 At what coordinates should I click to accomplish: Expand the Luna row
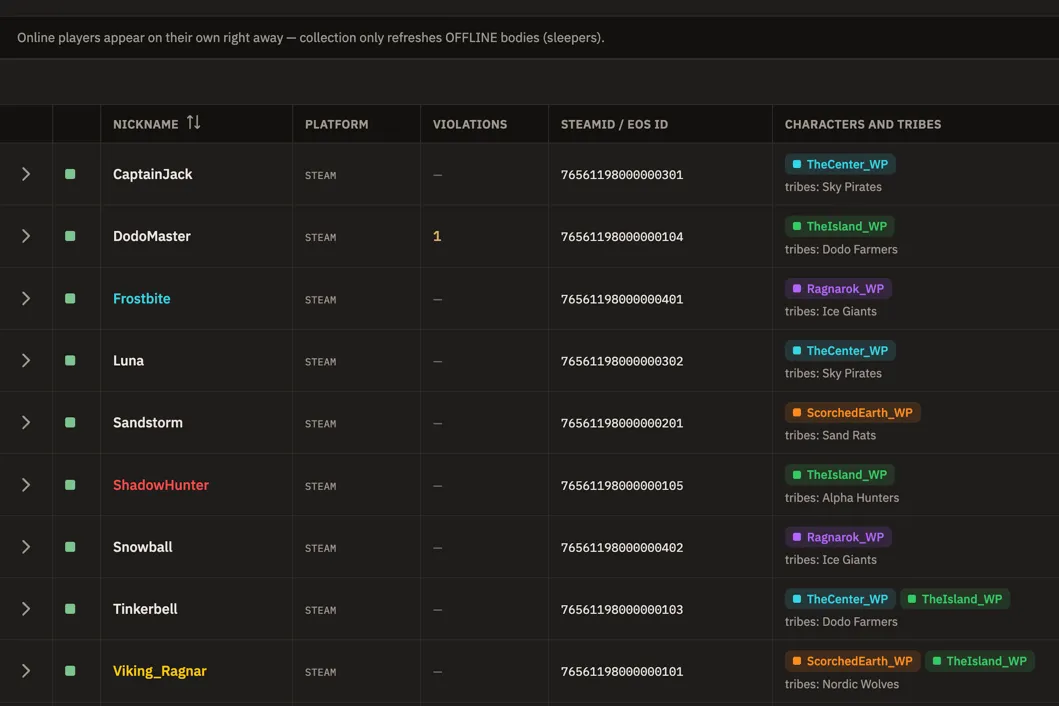(x=26, y=361)
